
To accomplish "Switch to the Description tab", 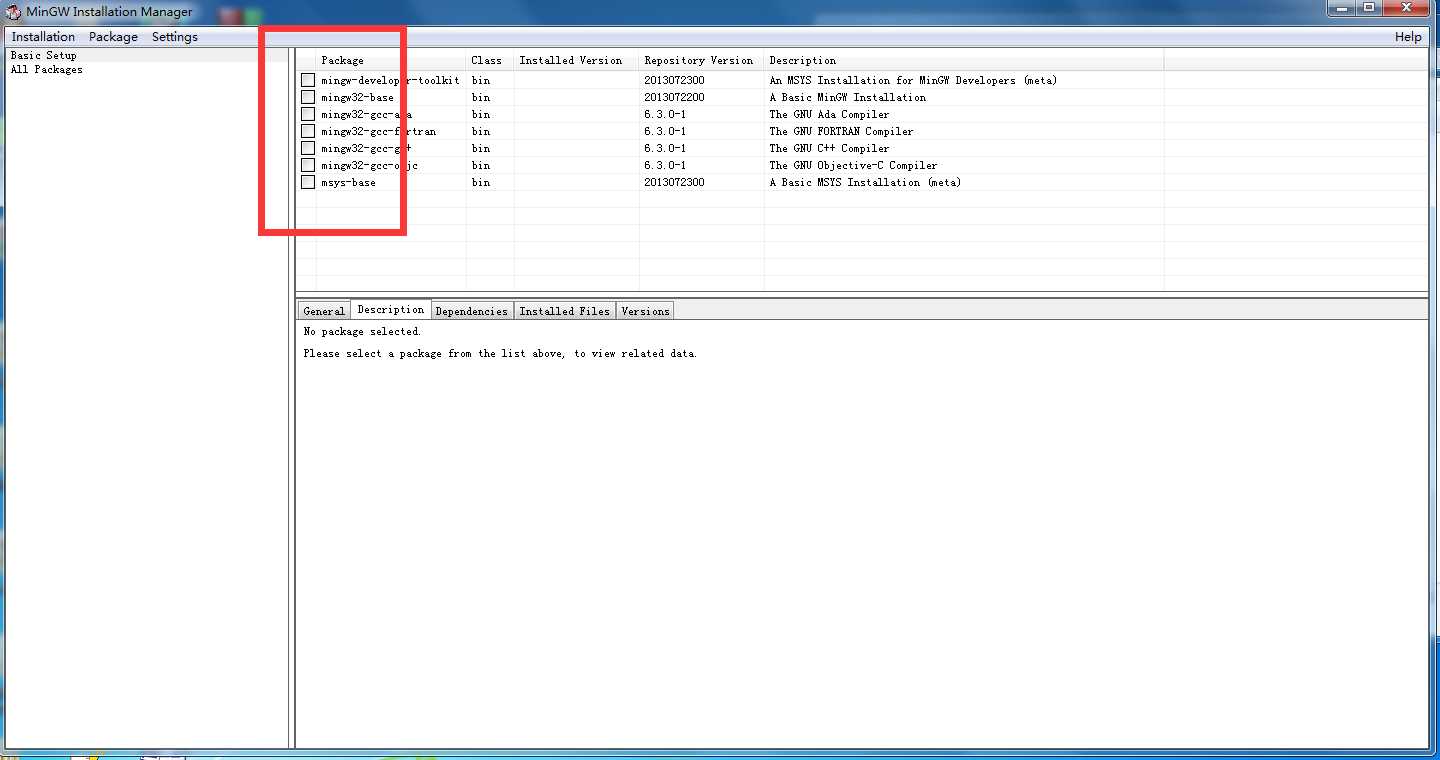I will coord(391,310).
